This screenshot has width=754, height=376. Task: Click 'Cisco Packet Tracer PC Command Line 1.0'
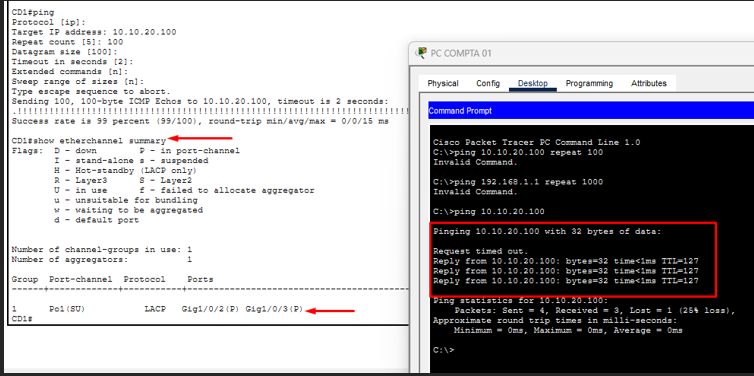click(536, 142)
